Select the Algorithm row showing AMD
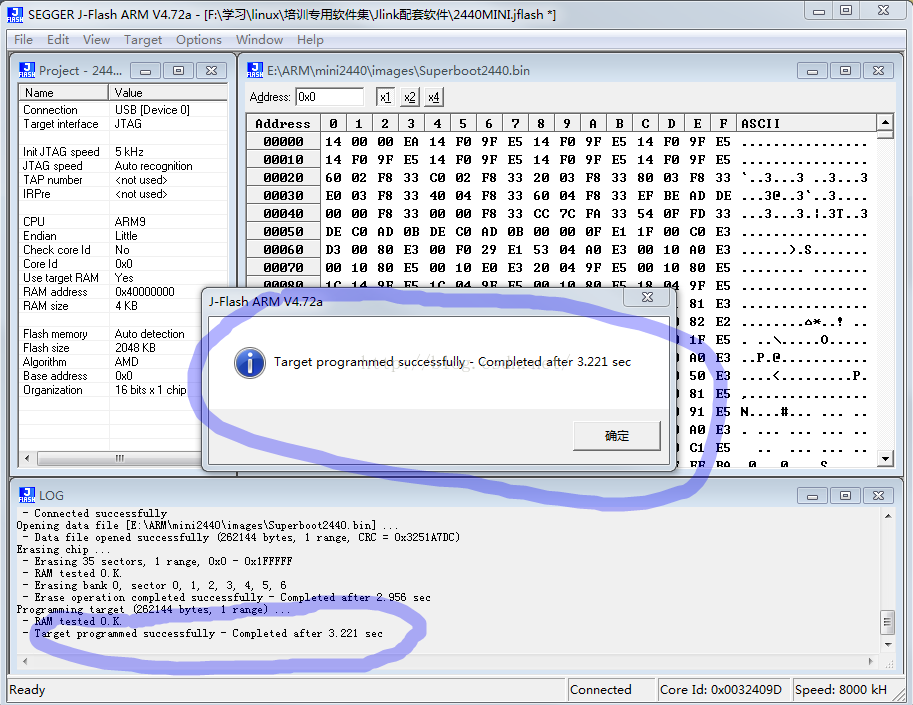Viewport: 913px width, 705px height. (x=111, y=362)
